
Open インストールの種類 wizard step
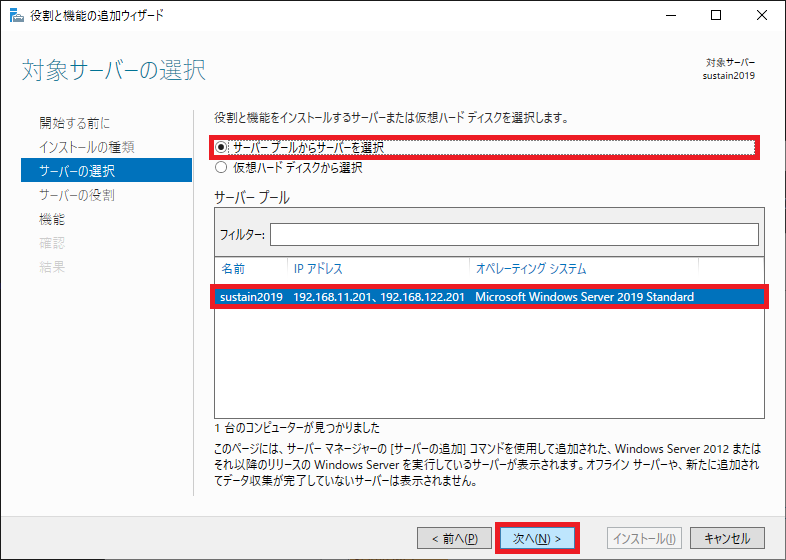[87, 147]
